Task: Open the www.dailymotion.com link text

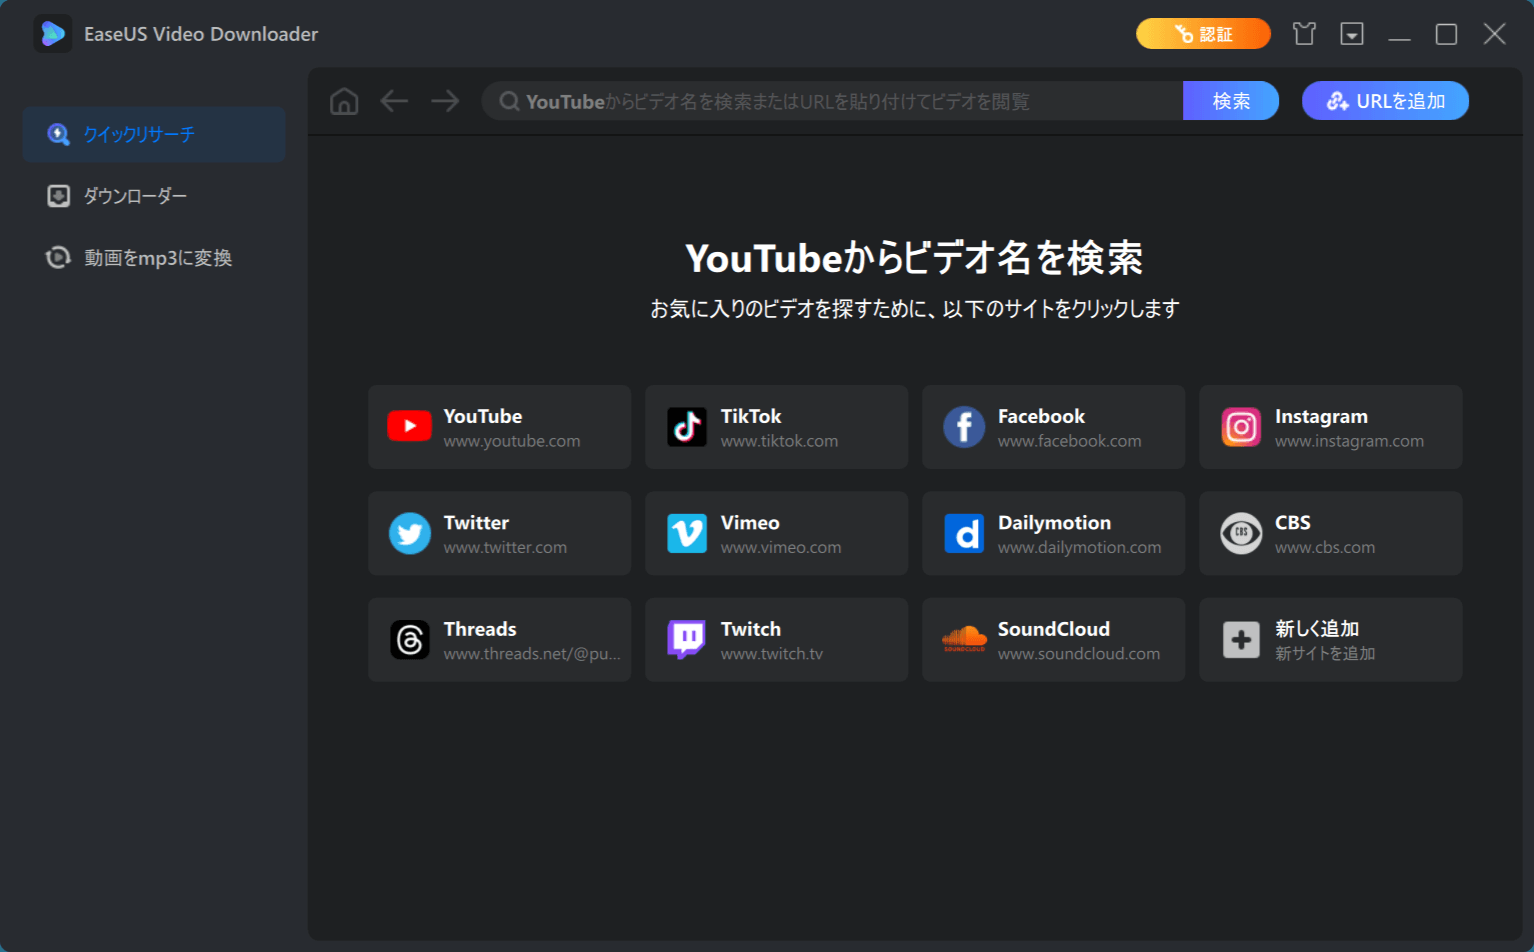Action: [1079, 547]
